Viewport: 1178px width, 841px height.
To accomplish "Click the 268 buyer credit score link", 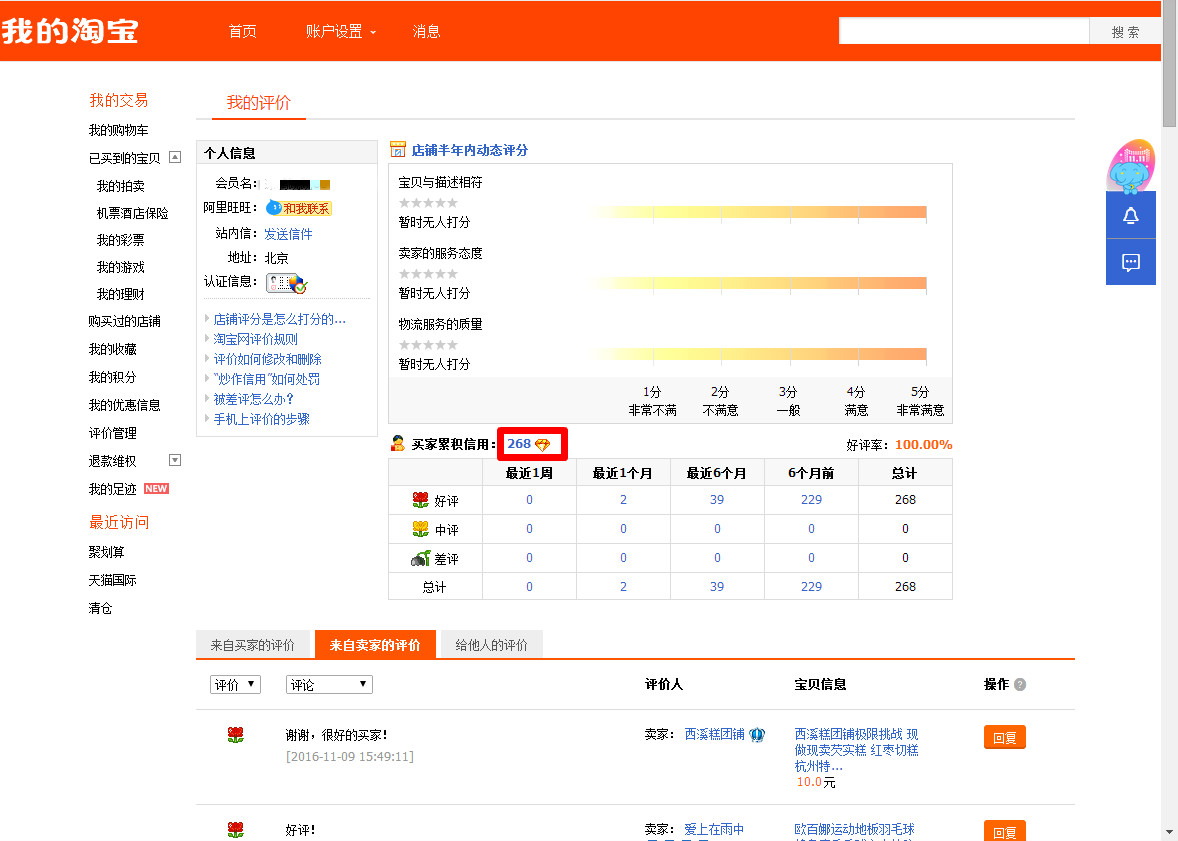I will 519,444.
